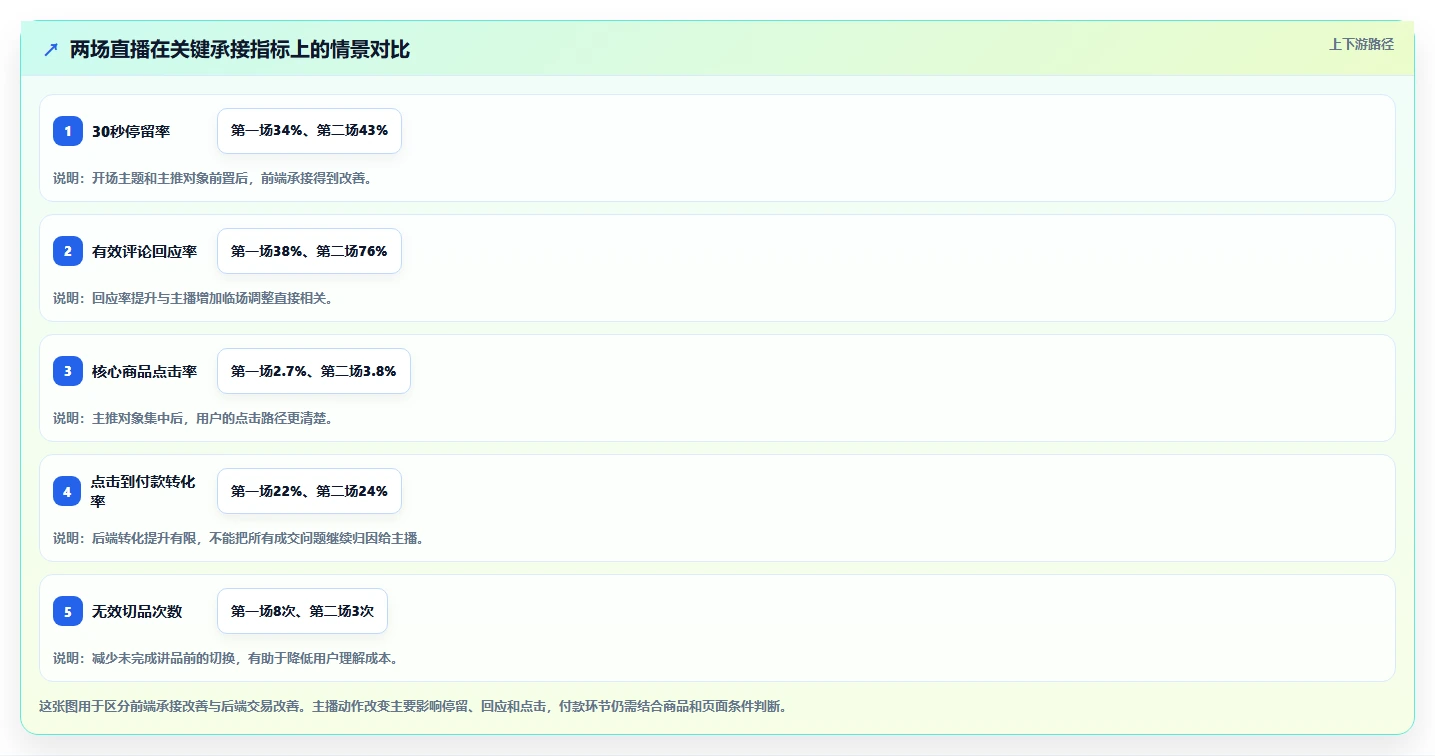Select the 30秒停留率 label
The image size is (1435, 756).
[x=131, y=131]
